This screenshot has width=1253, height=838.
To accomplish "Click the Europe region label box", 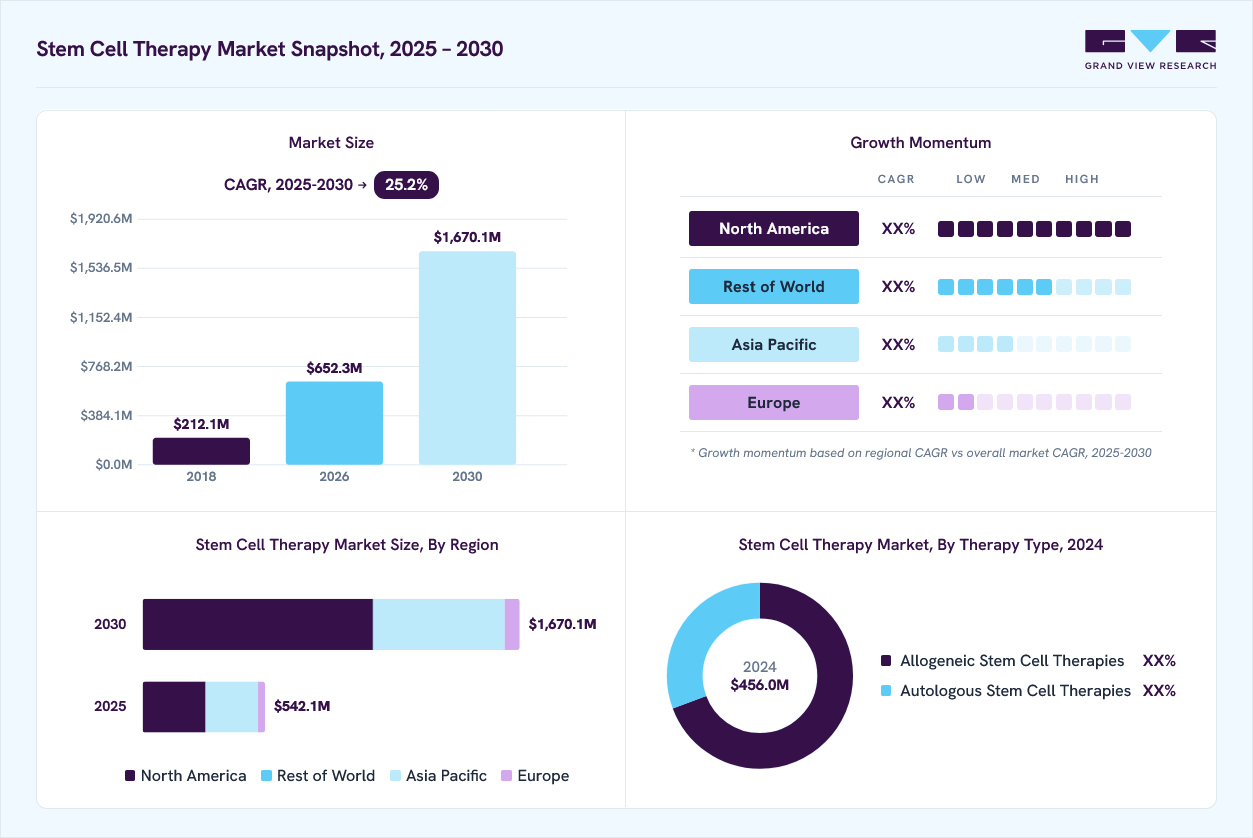I will tap(774, 402).
